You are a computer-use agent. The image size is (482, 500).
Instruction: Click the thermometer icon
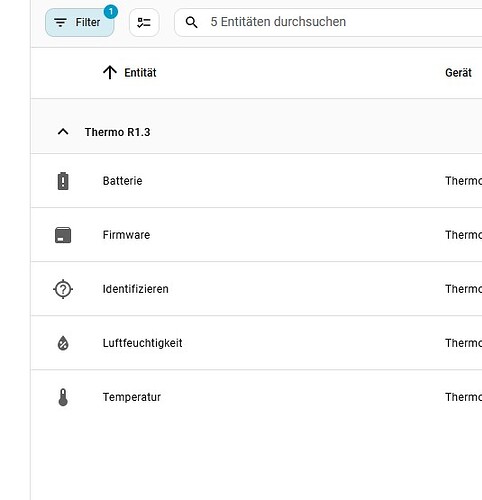point(63,397)
